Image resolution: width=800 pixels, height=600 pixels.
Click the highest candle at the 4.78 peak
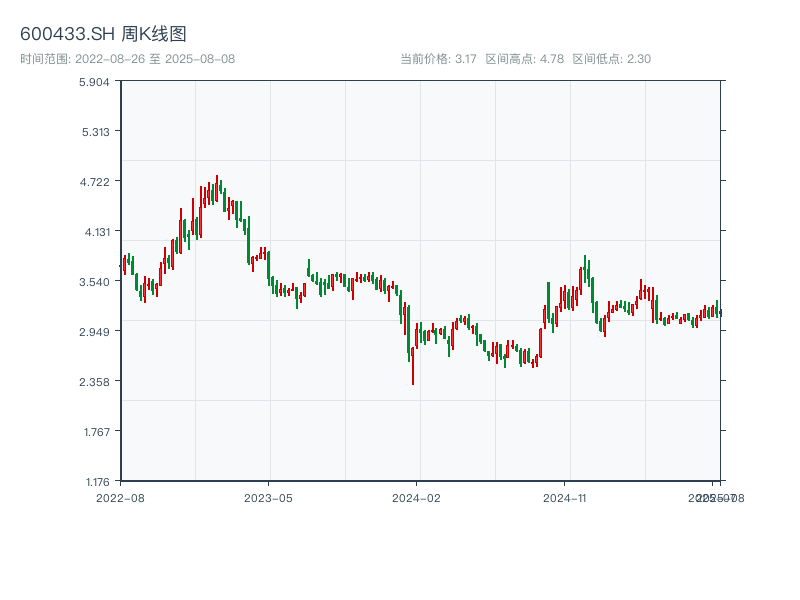(217, 188)
